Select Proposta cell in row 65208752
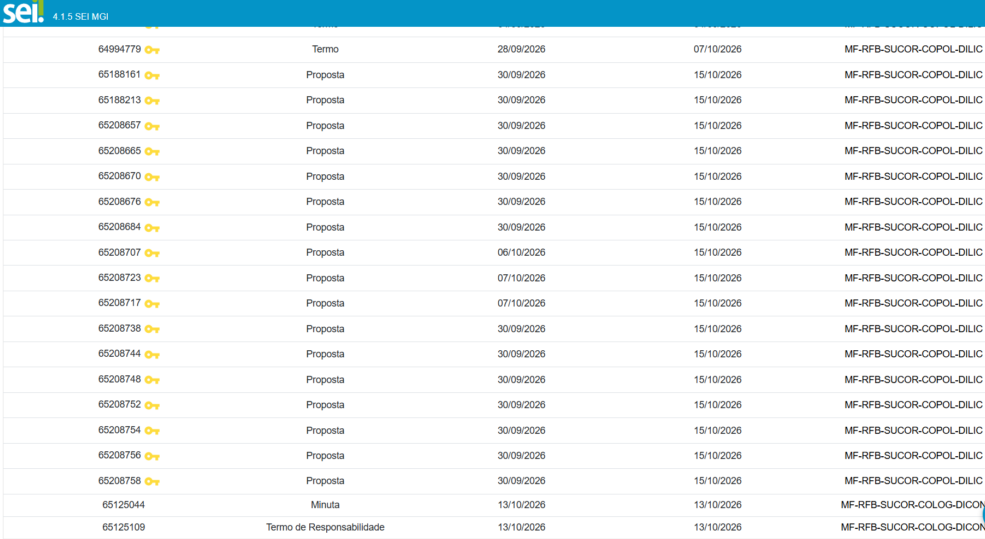This screenshot has width=985, height=539. (x=325, y=405)
